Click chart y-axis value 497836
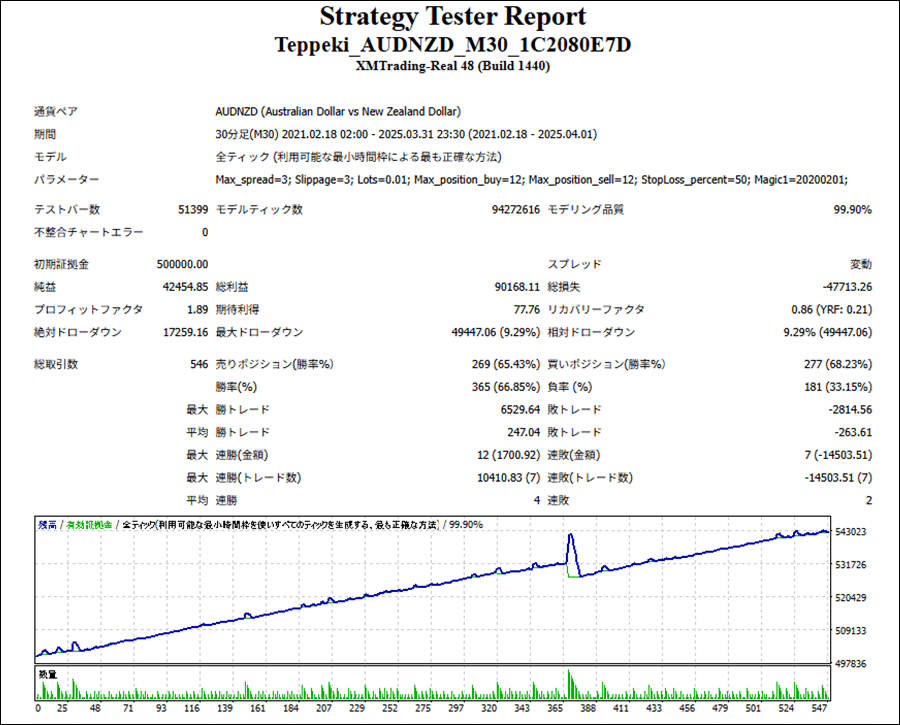The height and width of the screenshot is (725, 900). 851,664
